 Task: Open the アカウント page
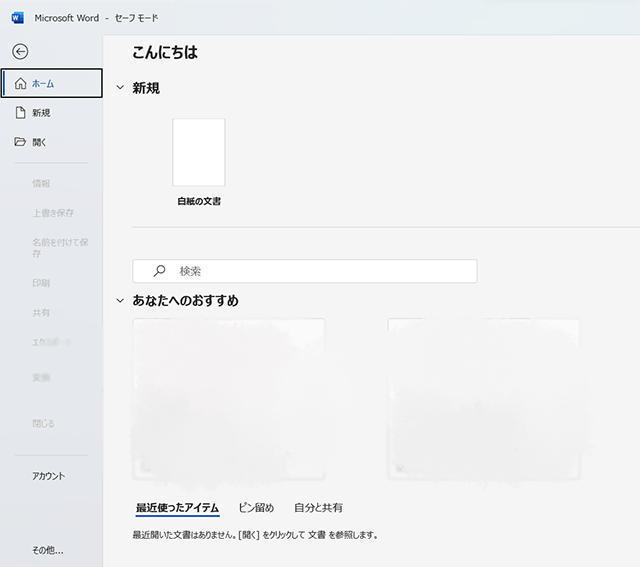[x=48, y=476]
